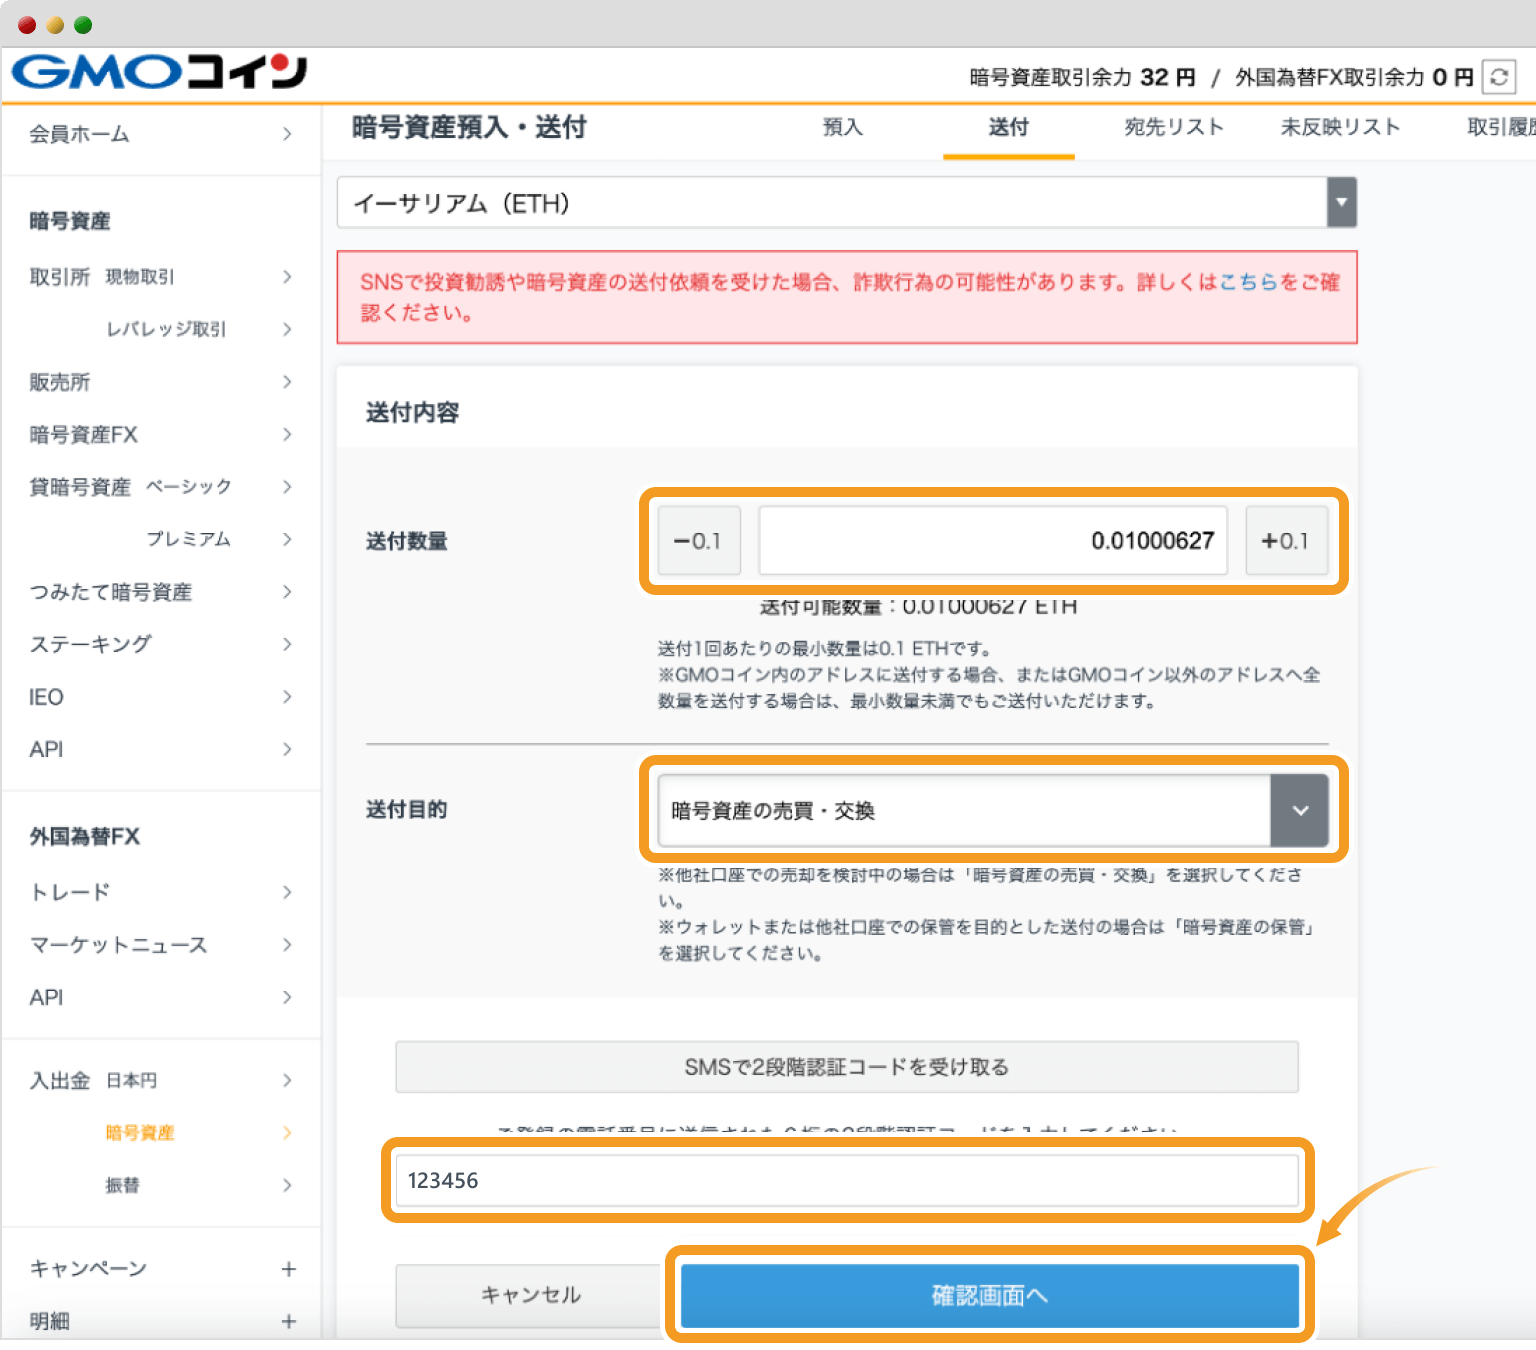Click the macOS yellow minimize button
This screenshot has height=1350, width=1536.
point(55,25)
